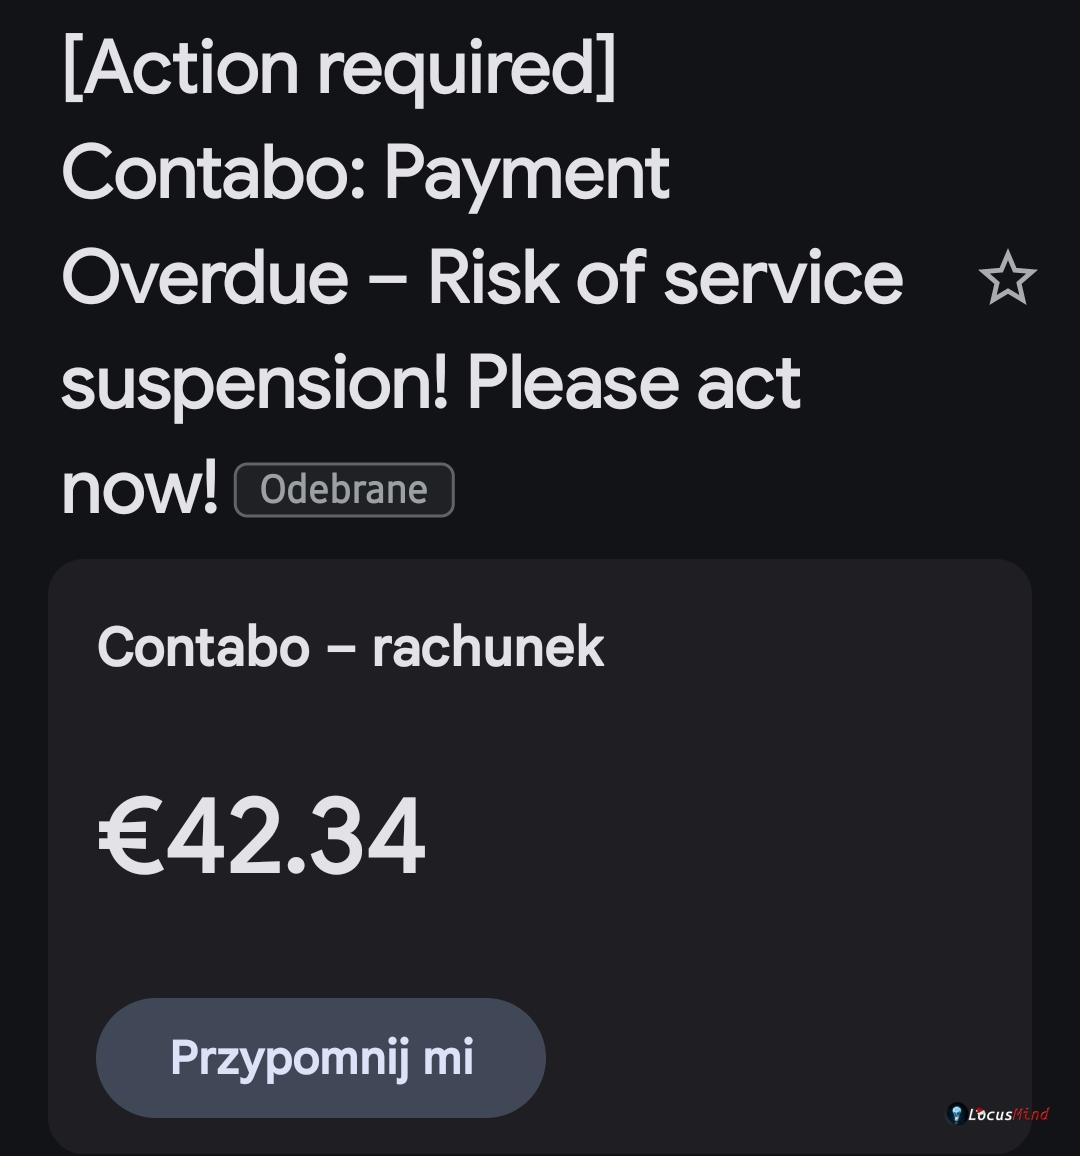Tap the euro sign in the amount
This screenshot has height=1156, width=1080.
click(x=130, y=836)
